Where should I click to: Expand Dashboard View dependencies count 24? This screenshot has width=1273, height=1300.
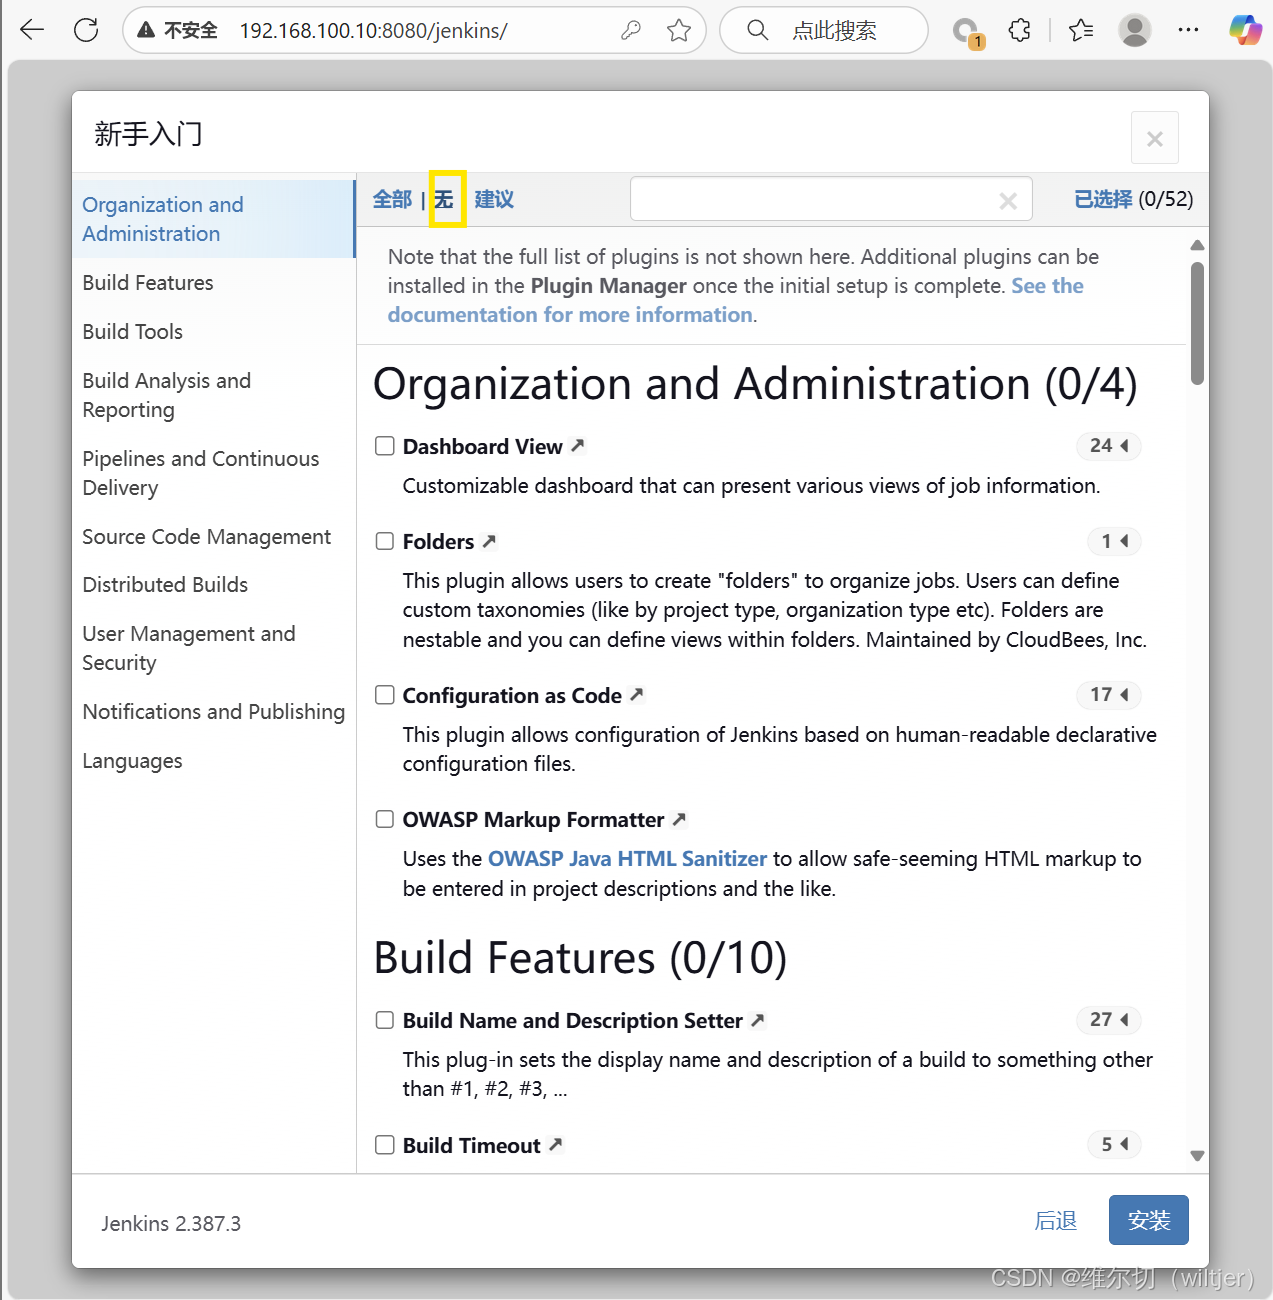coord(1109,446)
